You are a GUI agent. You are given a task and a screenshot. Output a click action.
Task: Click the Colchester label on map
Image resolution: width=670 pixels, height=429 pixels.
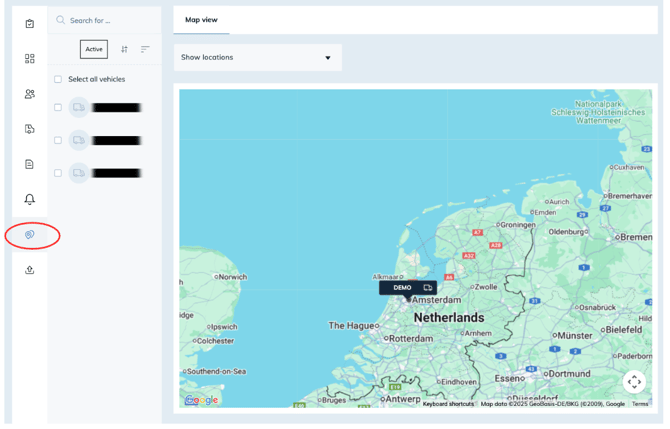pyautogui.click(x=215, y=341)
